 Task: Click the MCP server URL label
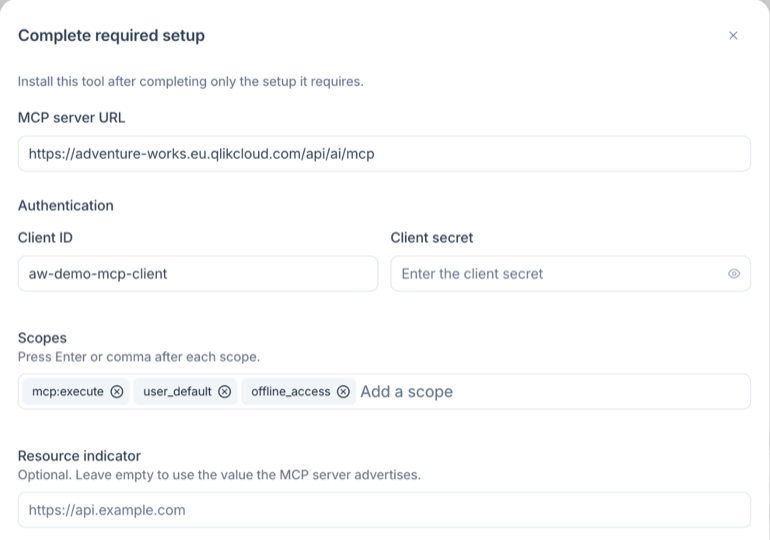click(72, 117)
